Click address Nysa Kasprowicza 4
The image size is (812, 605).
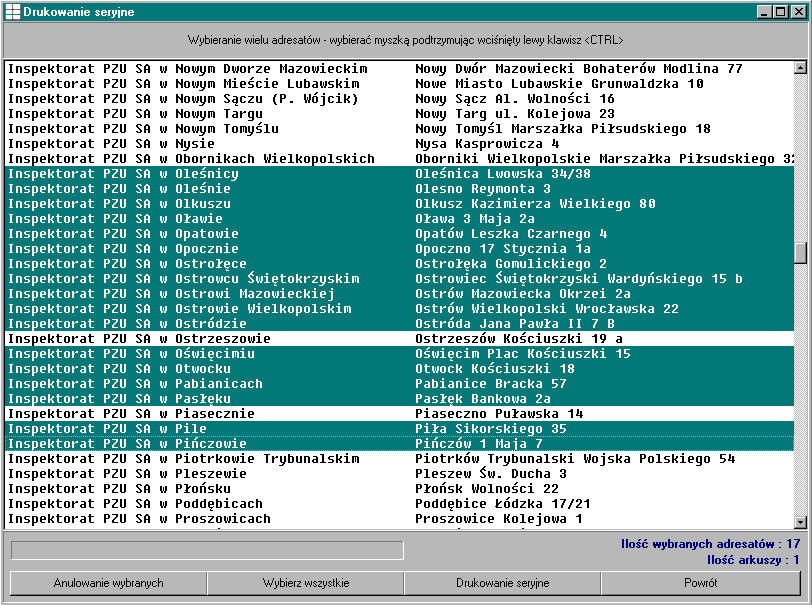(487, 144)
